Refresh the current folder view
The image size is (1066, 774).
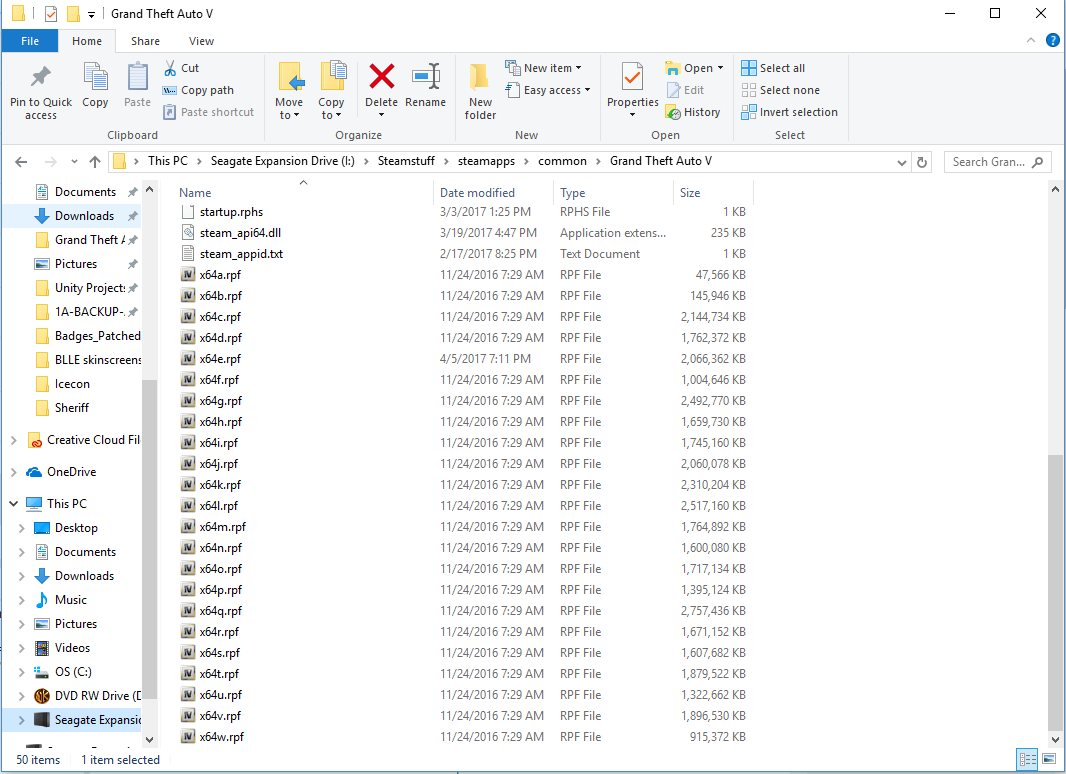922,162
